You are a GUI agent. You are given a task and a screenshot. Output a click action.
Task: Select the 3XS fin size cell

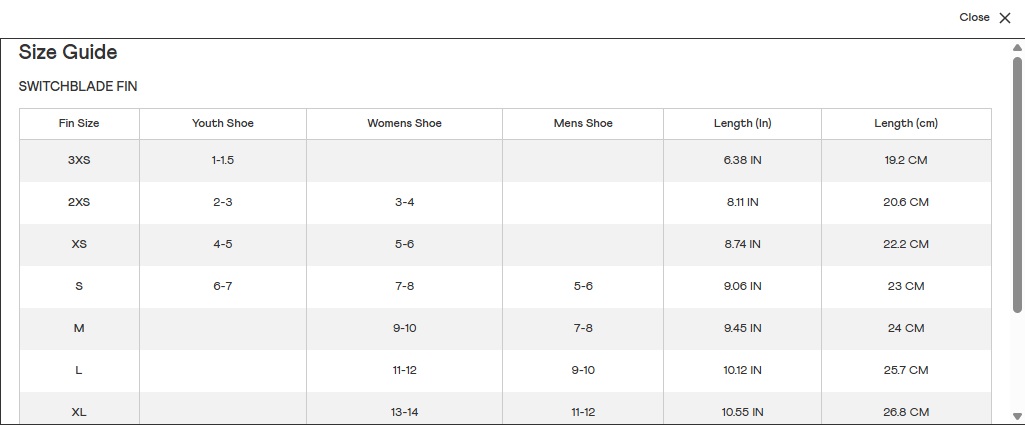79,160
